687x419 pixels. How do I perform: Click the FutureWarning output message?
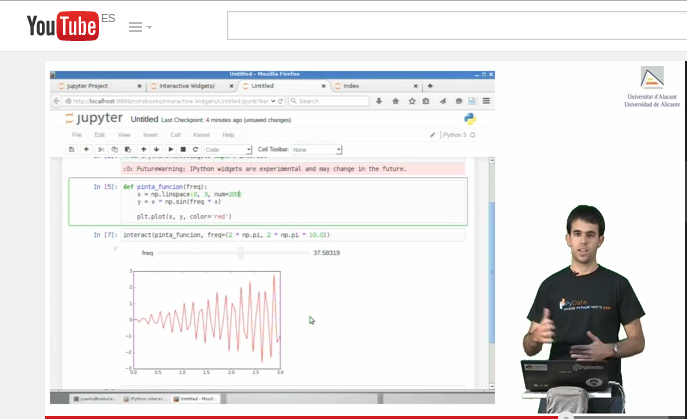click(x=293, y=169)
